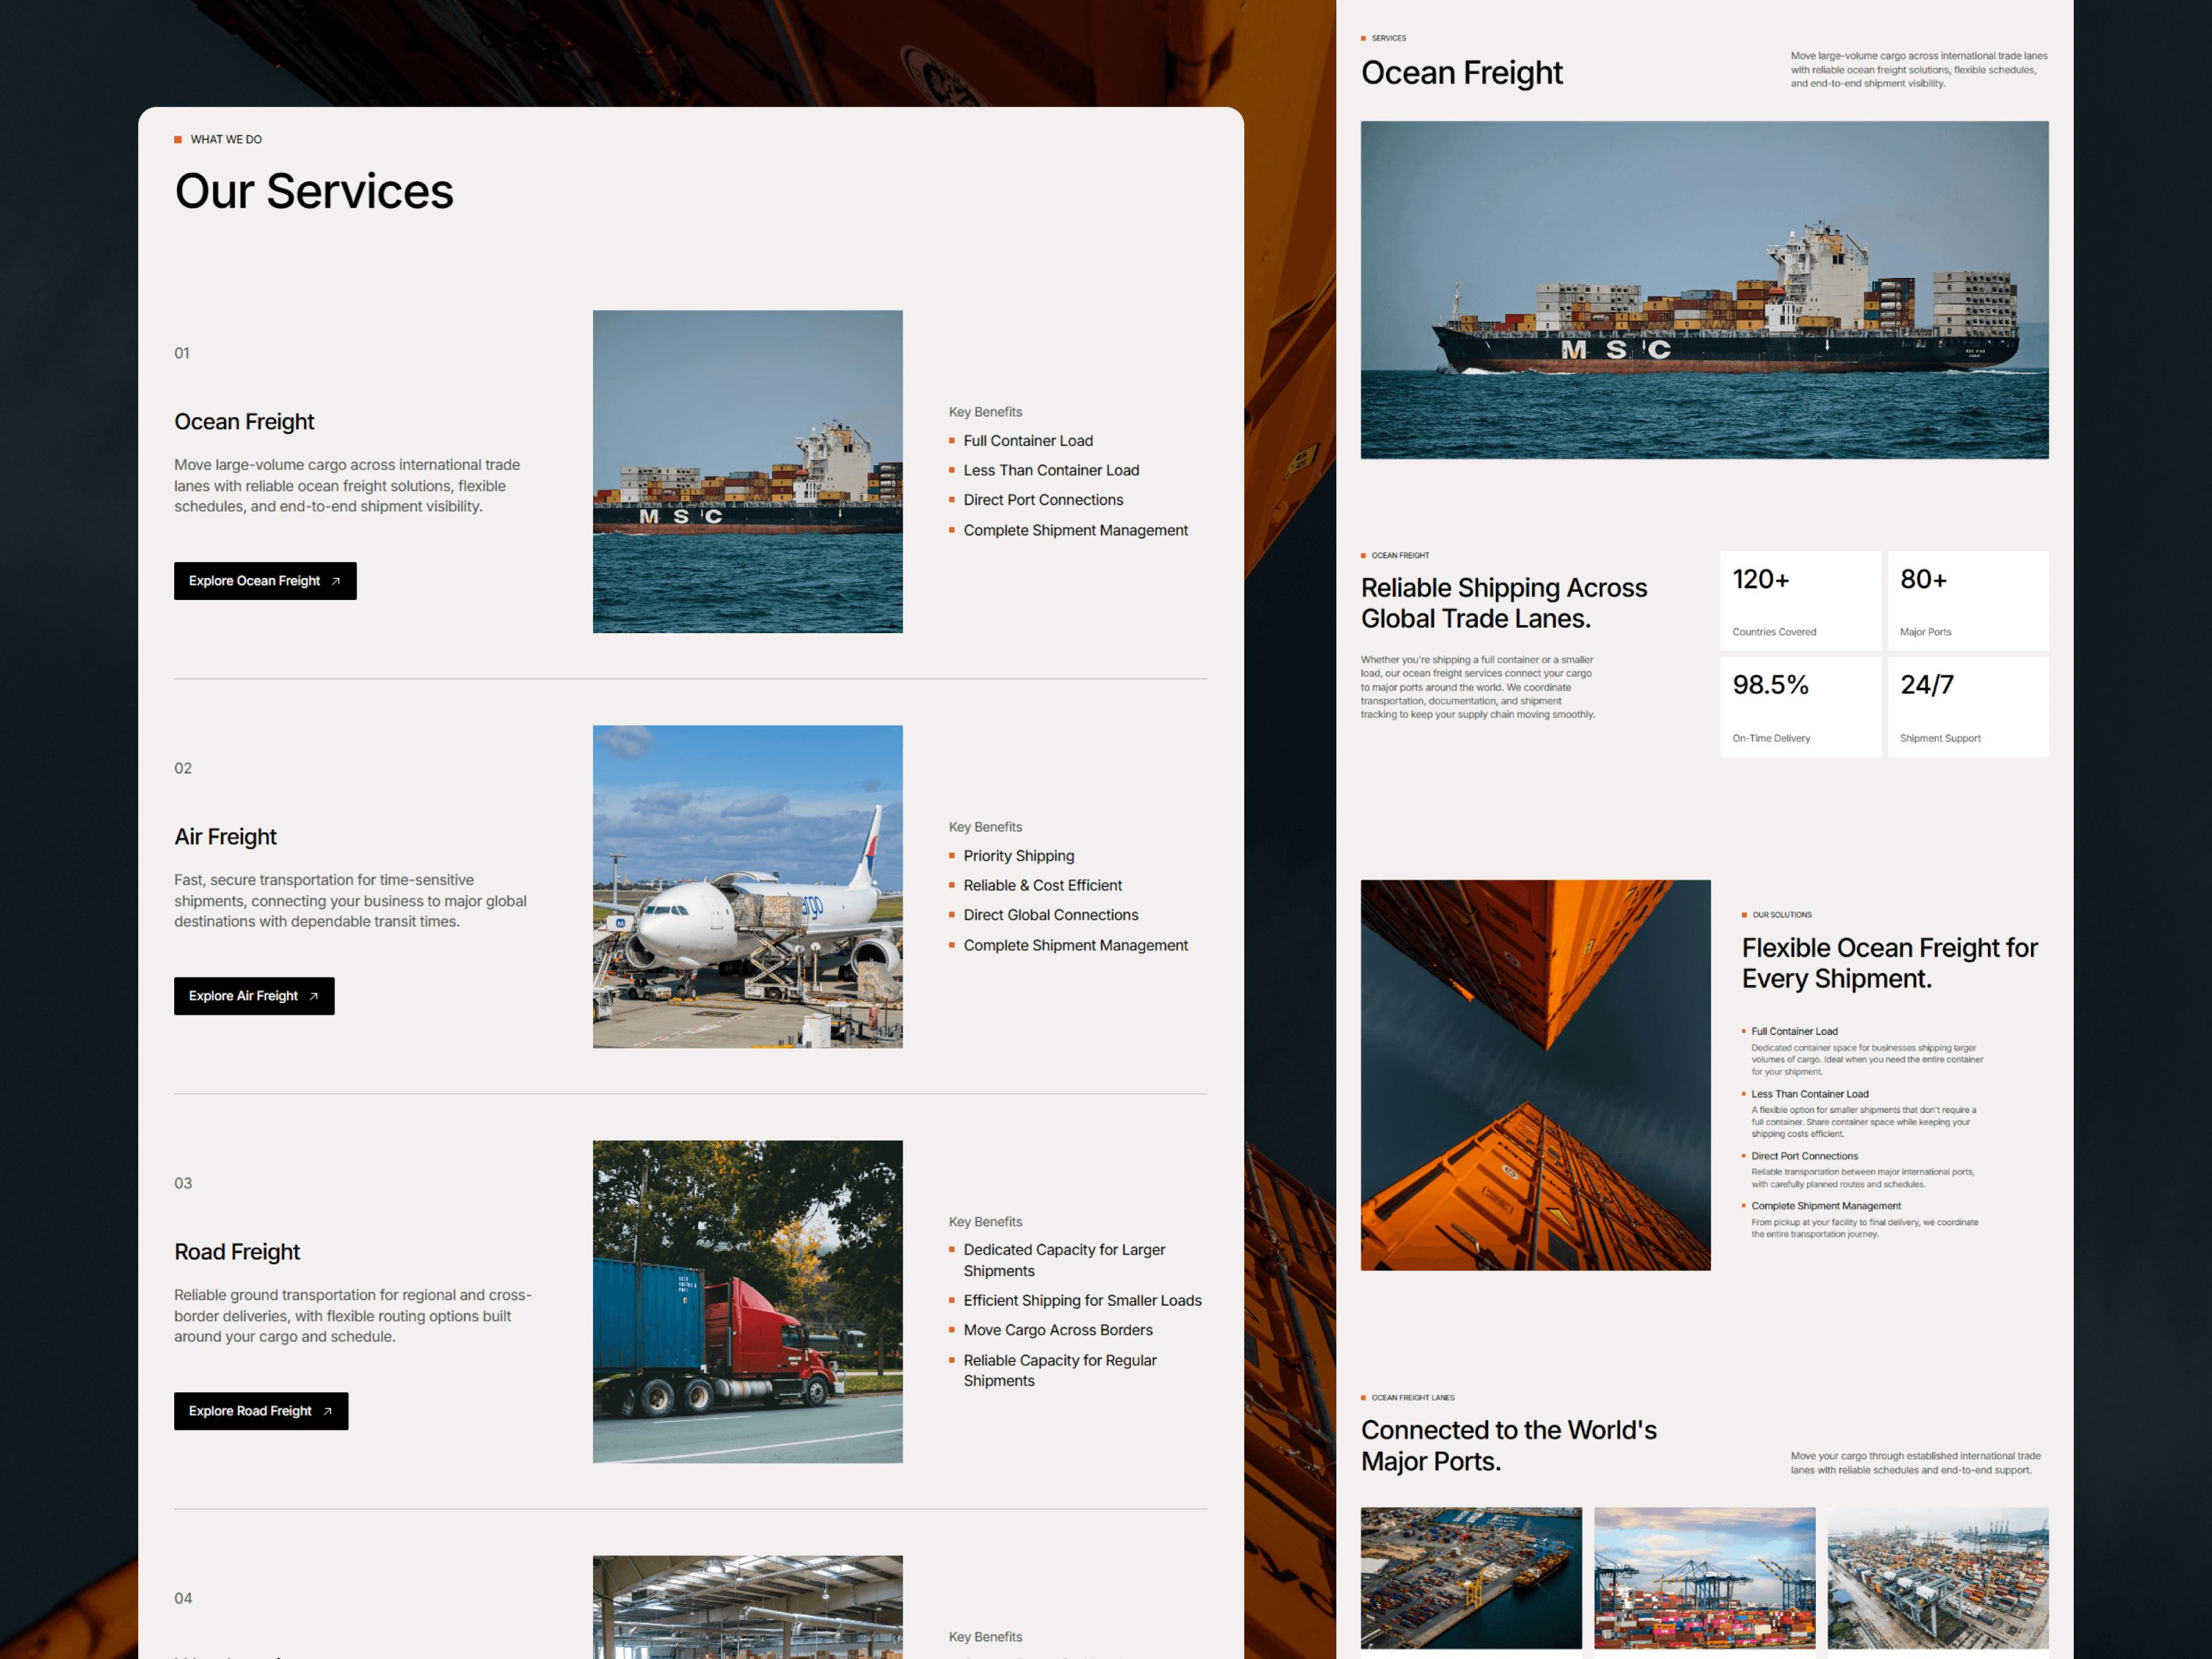Select the "03" service number

(183, 1183)
